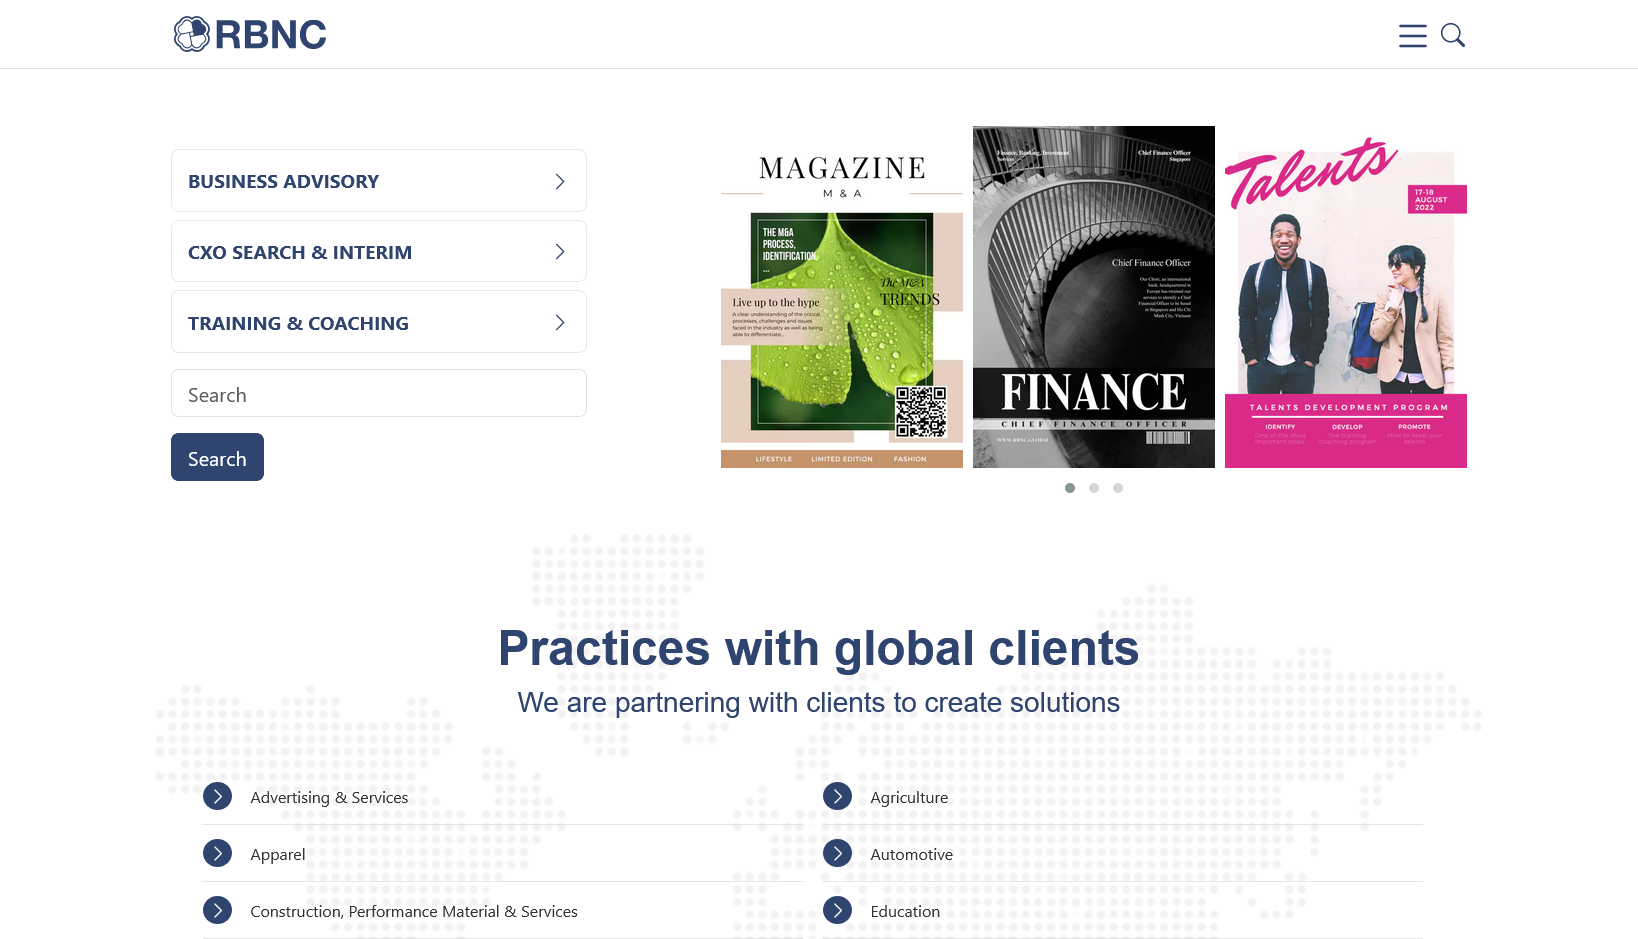Select the first carousel dot
The height and width of the screenshot is (939, 1638).
pos(1070,488)
